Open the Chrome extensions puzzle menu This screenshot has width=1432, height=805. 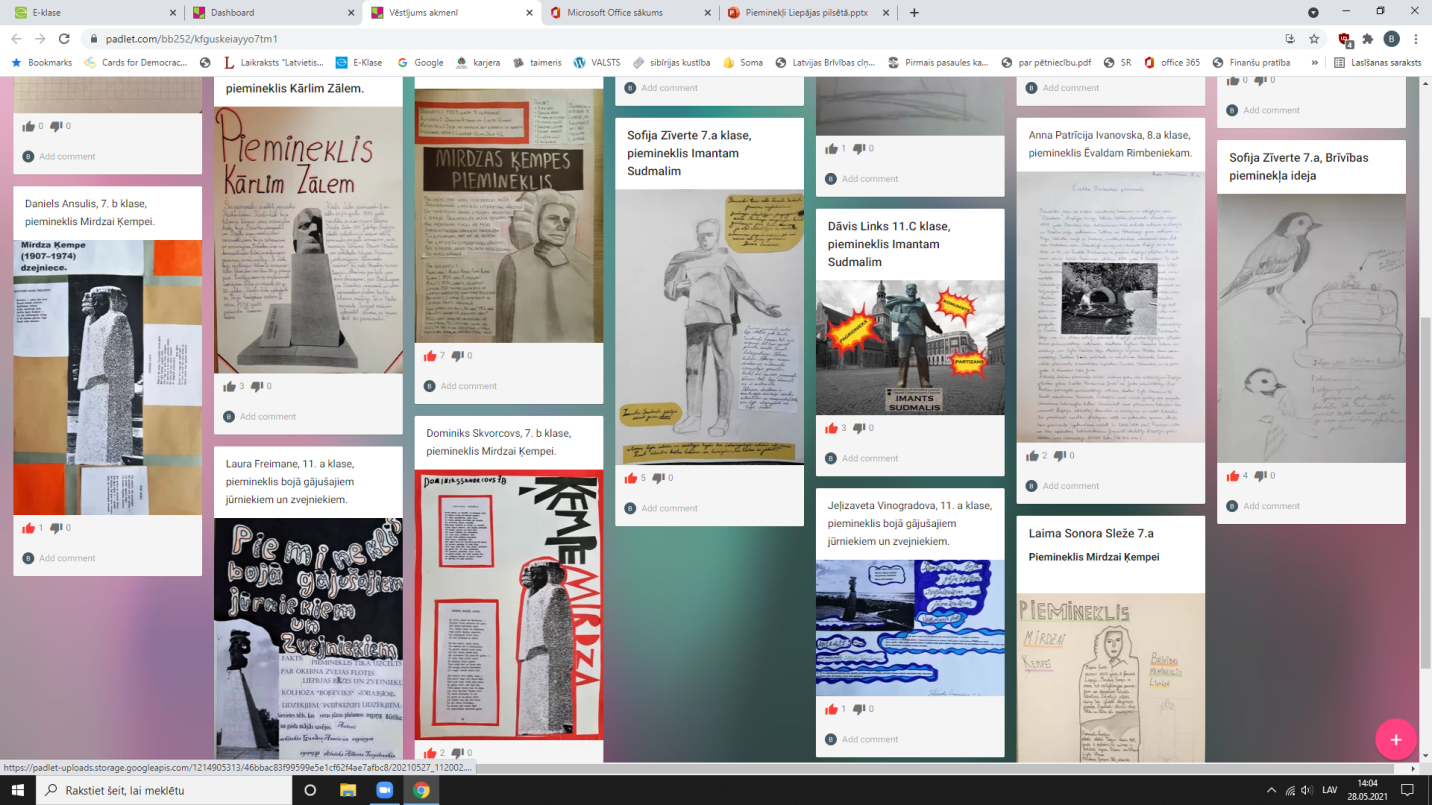[x=1368, y=39]
